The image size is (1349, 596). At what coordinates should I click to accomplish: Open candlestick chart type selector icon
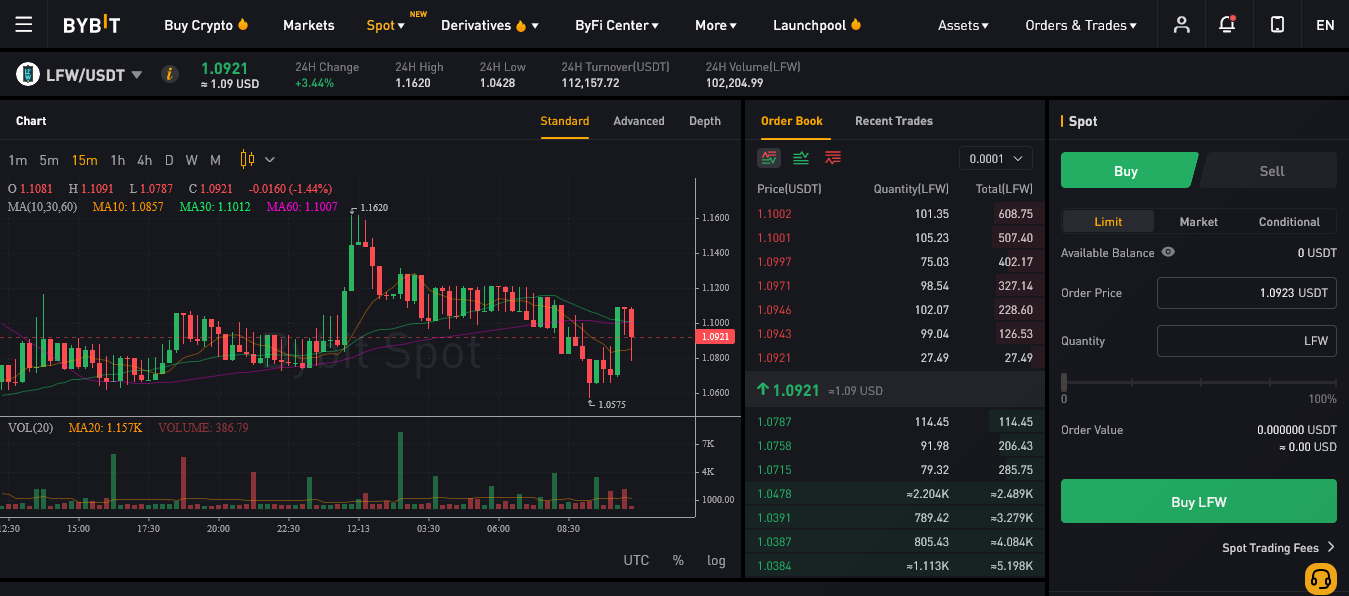coord(248,159)
